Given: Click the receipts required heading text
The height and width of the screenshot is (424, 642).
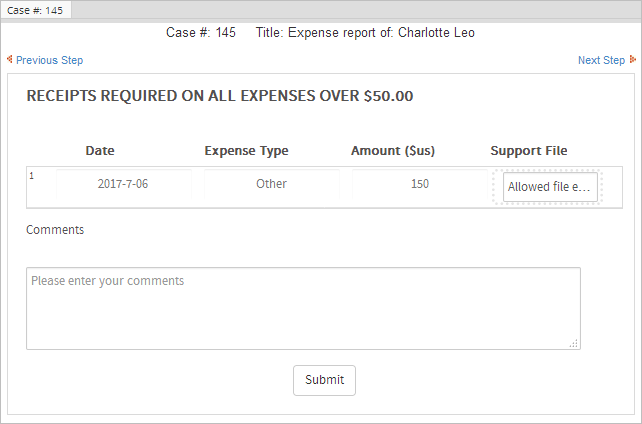Looking at the screenshot, I should [220, 97].
